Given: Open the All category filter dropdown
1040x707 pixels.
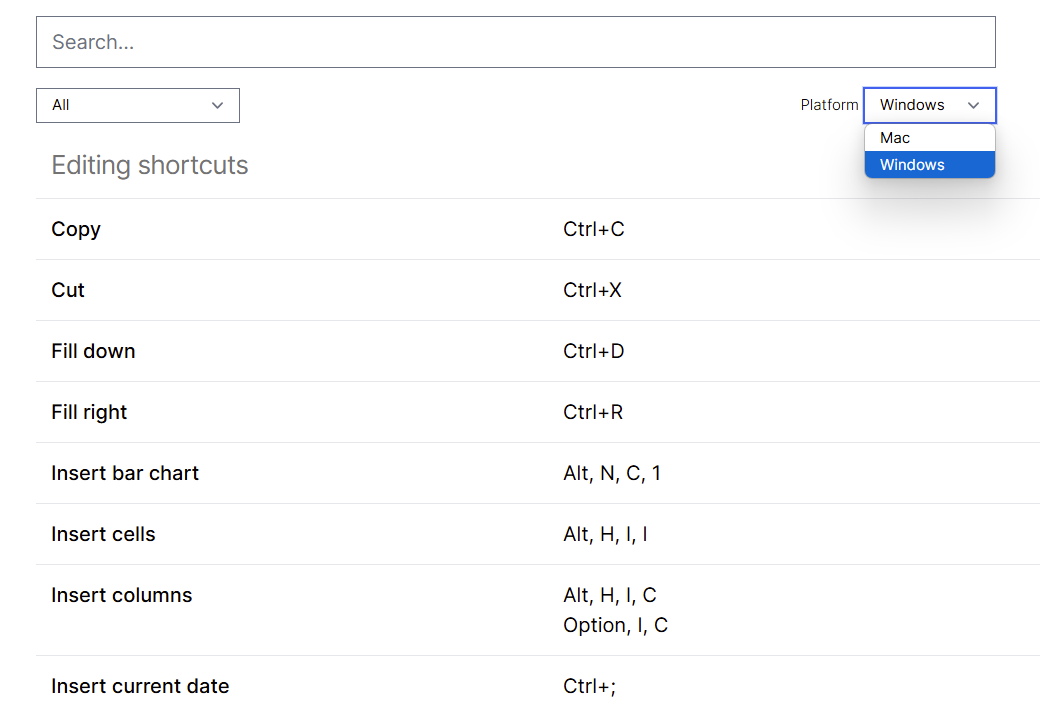Looking at the screenshot, I should (137, 105).
